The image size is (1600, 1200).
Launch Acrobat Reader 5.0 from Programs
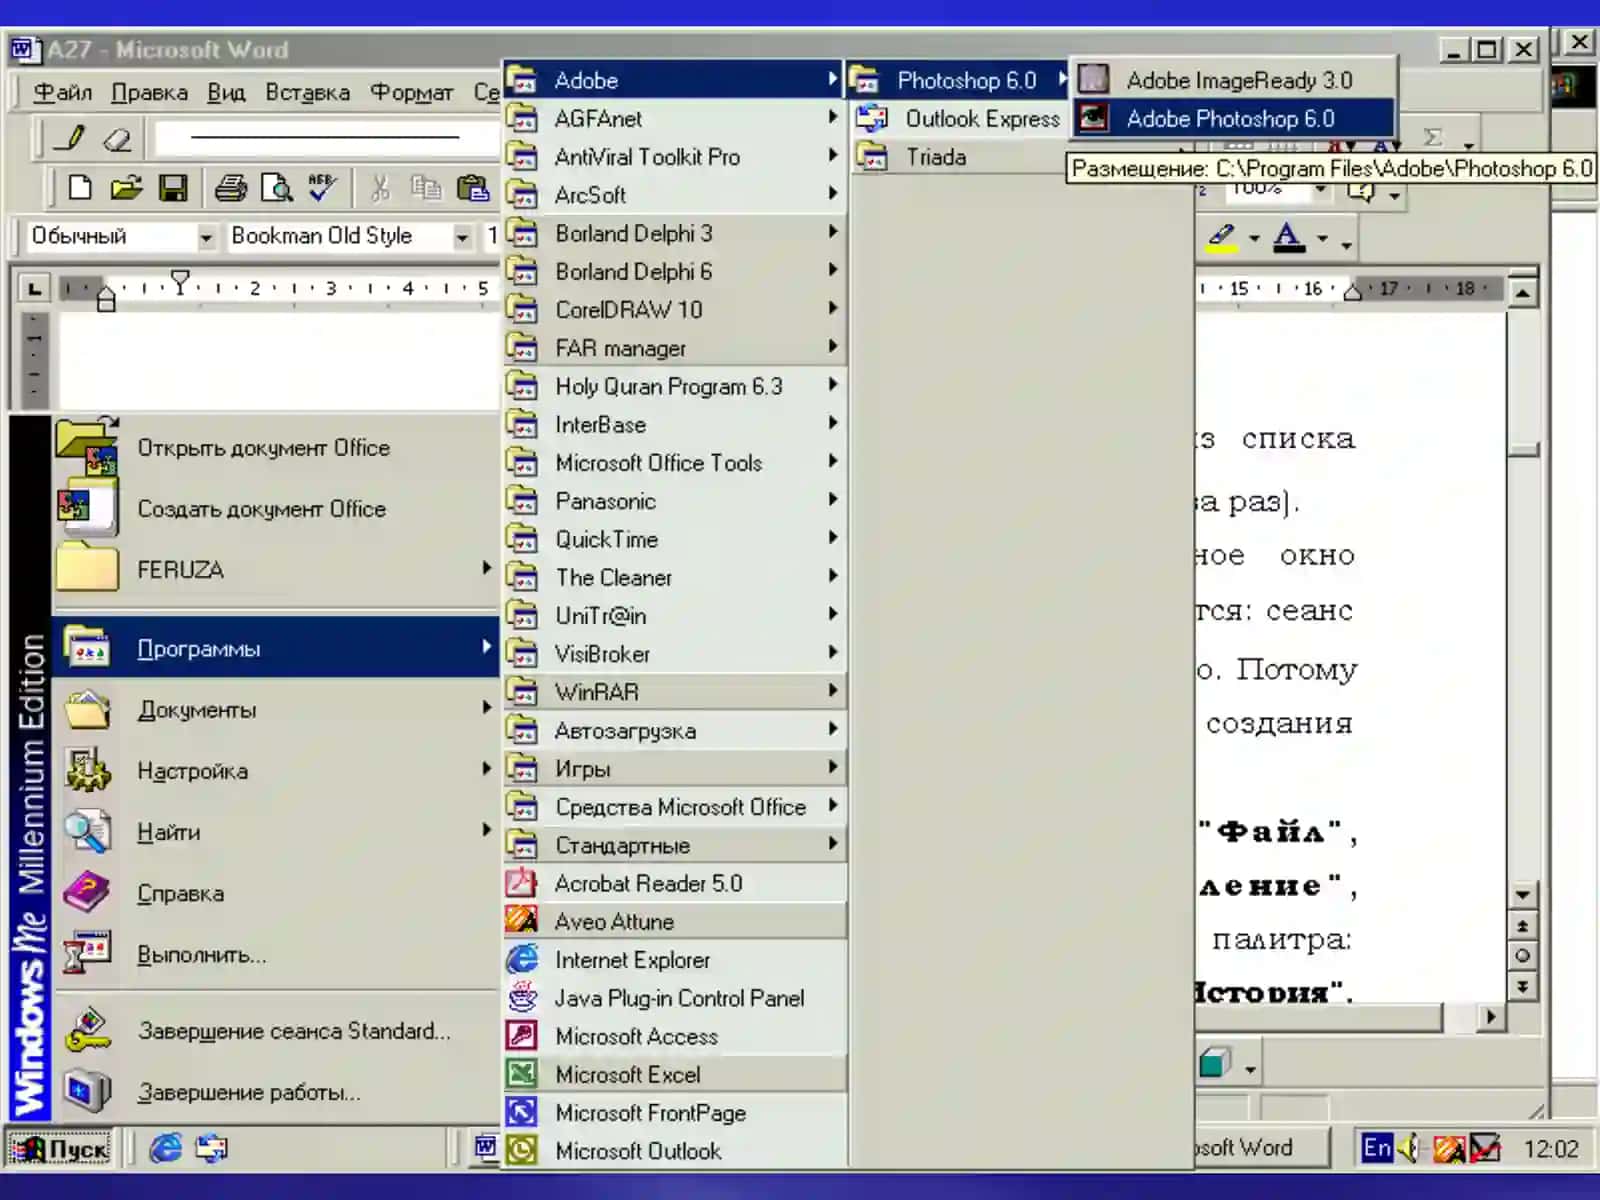pos(675,884)
